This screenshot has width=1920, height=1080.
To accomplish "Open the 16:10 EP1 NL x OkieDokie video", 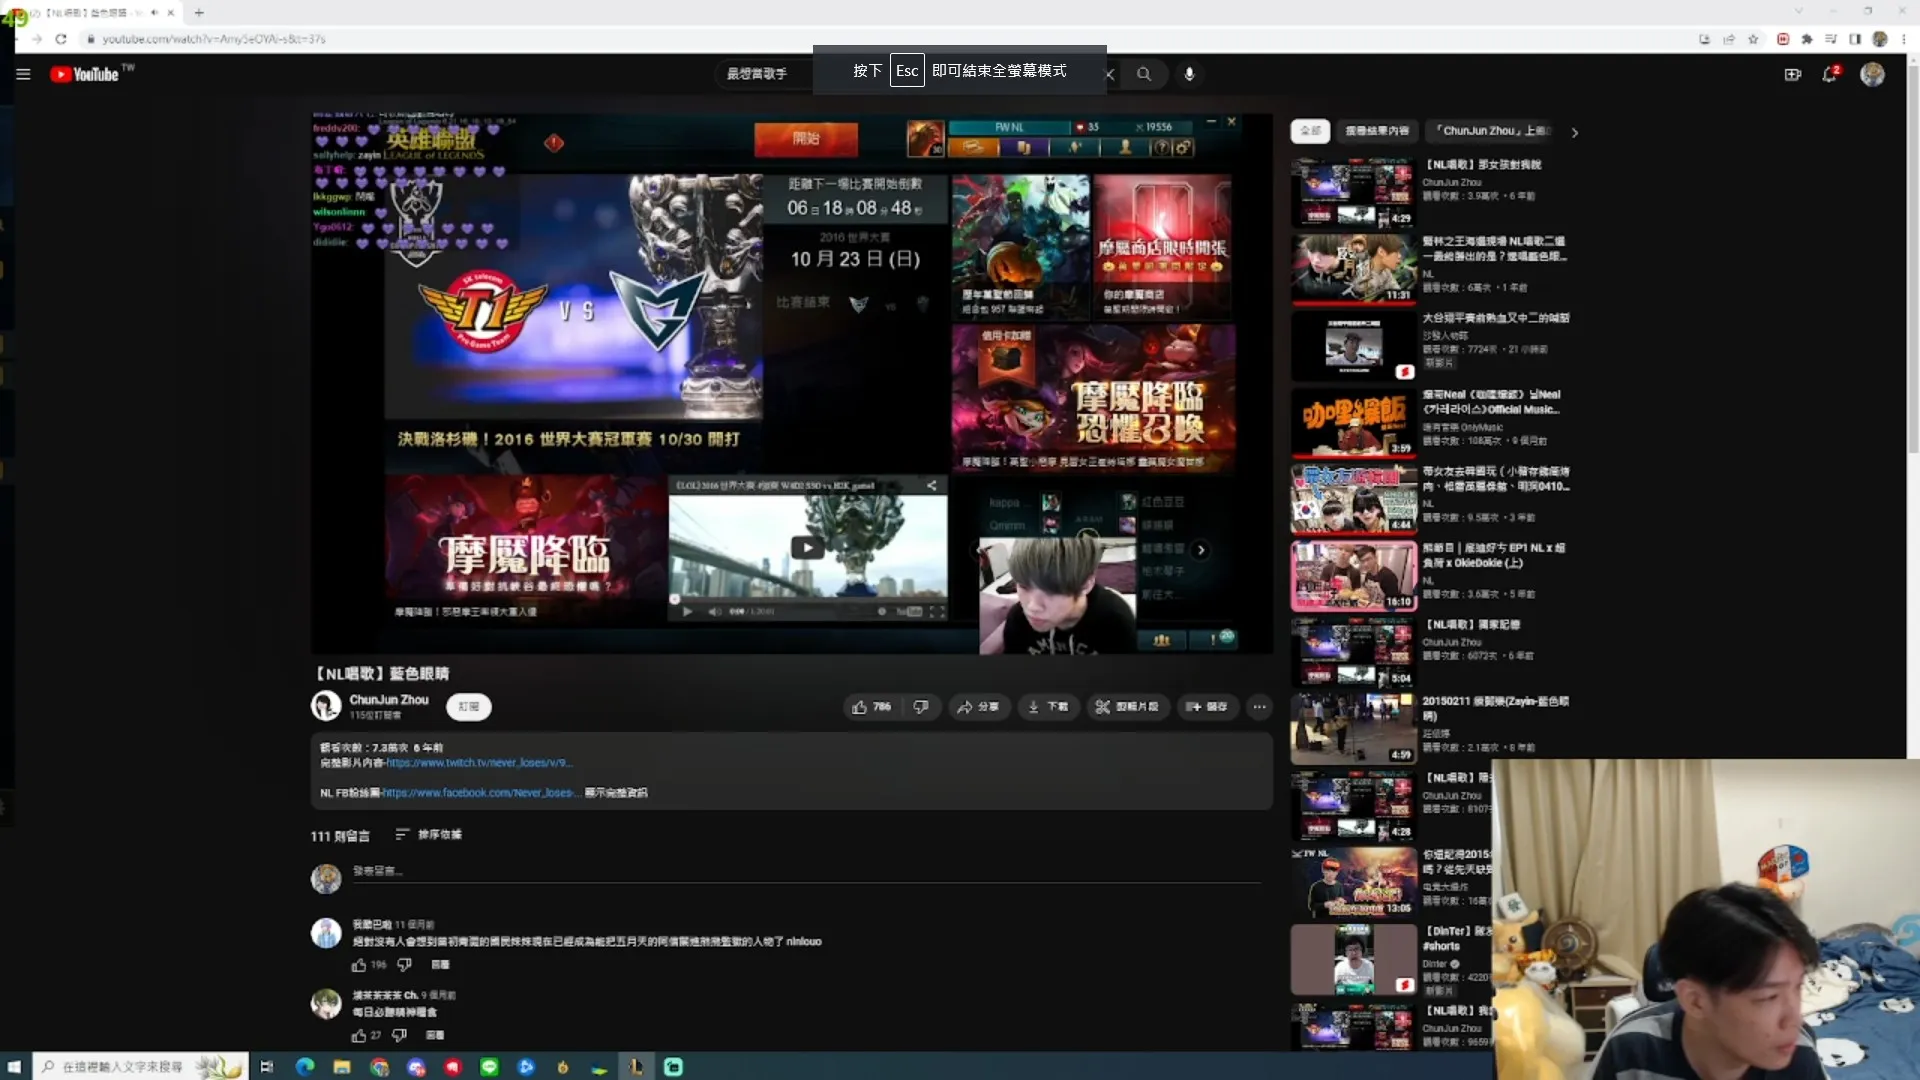I will (x=1353, y=576).
